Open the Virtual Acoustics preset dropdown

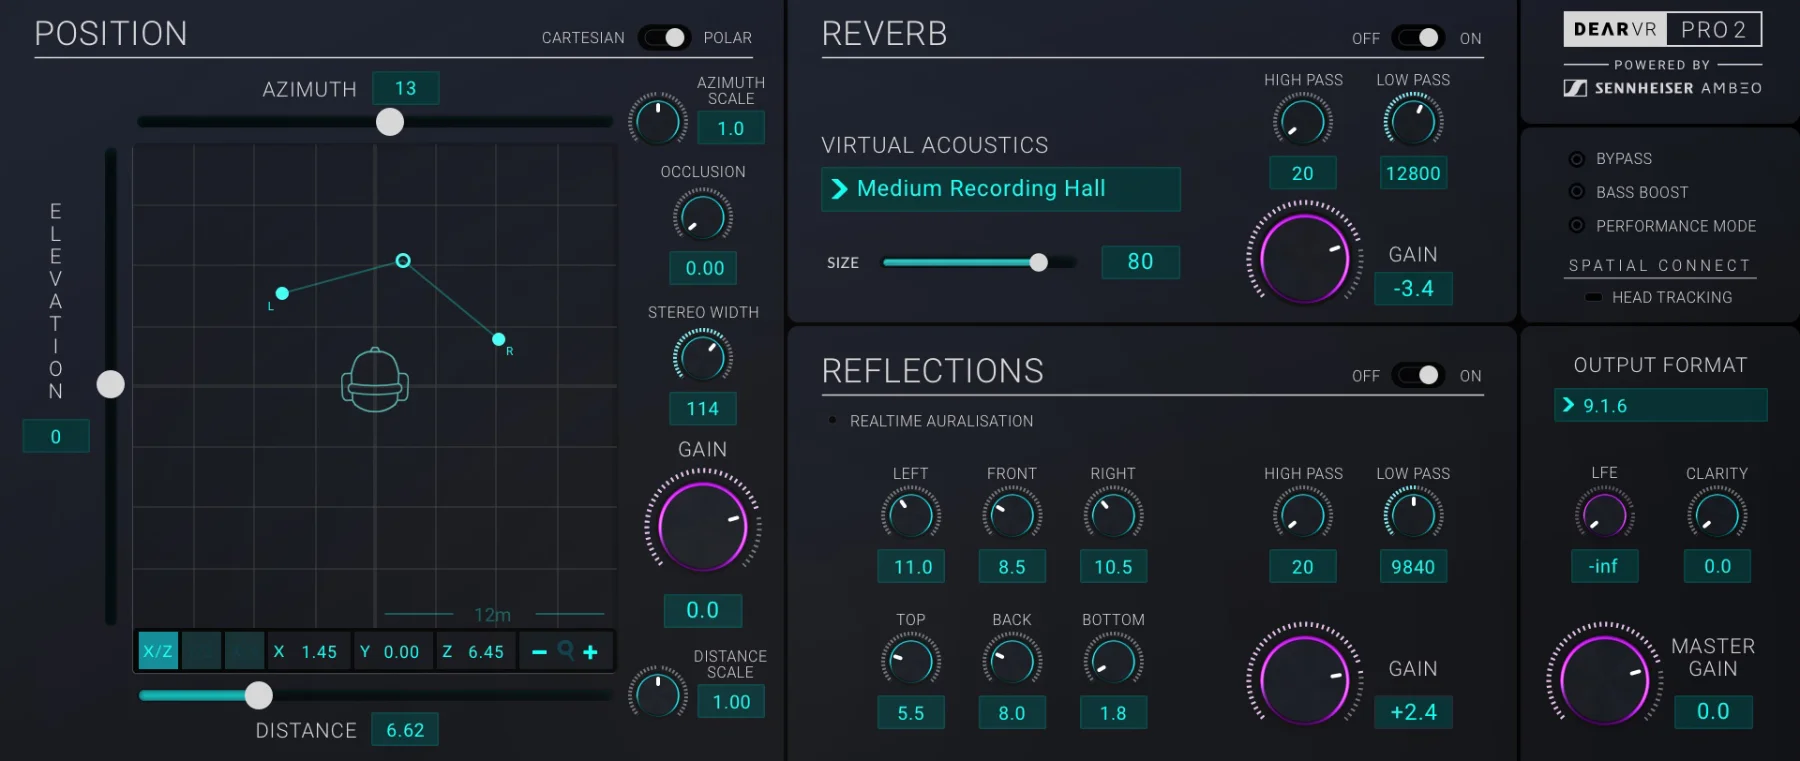tap(1000, 189)
